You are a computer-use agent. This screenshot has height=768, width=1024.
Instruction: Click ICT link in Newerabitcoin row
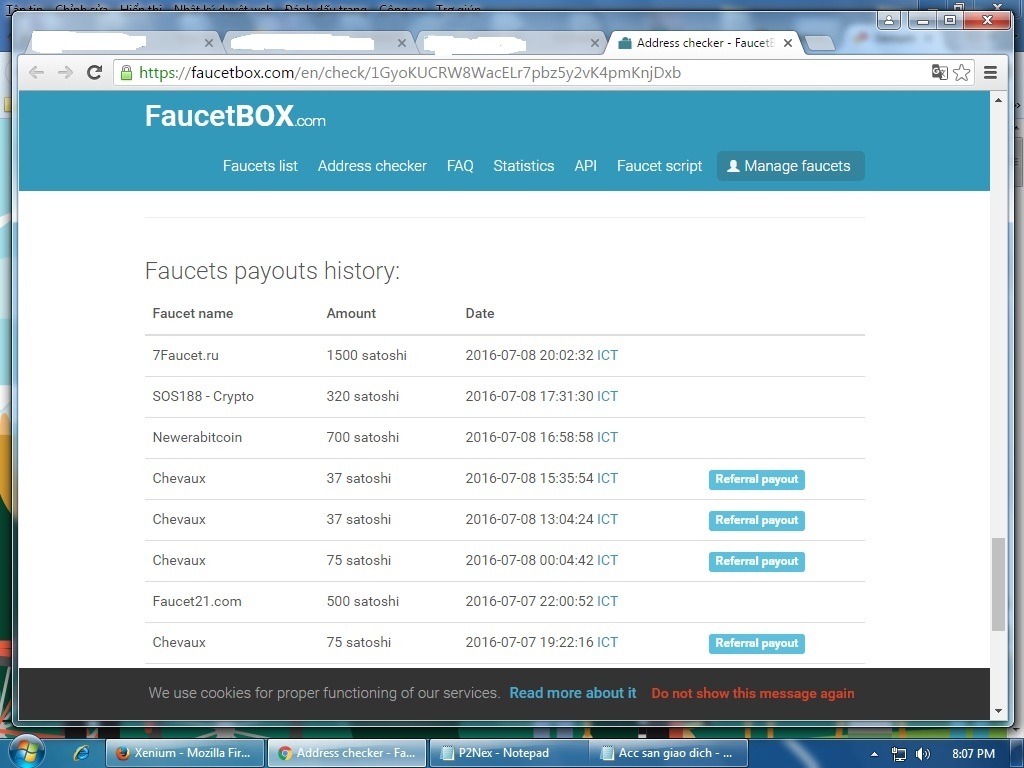click(607, 438)
